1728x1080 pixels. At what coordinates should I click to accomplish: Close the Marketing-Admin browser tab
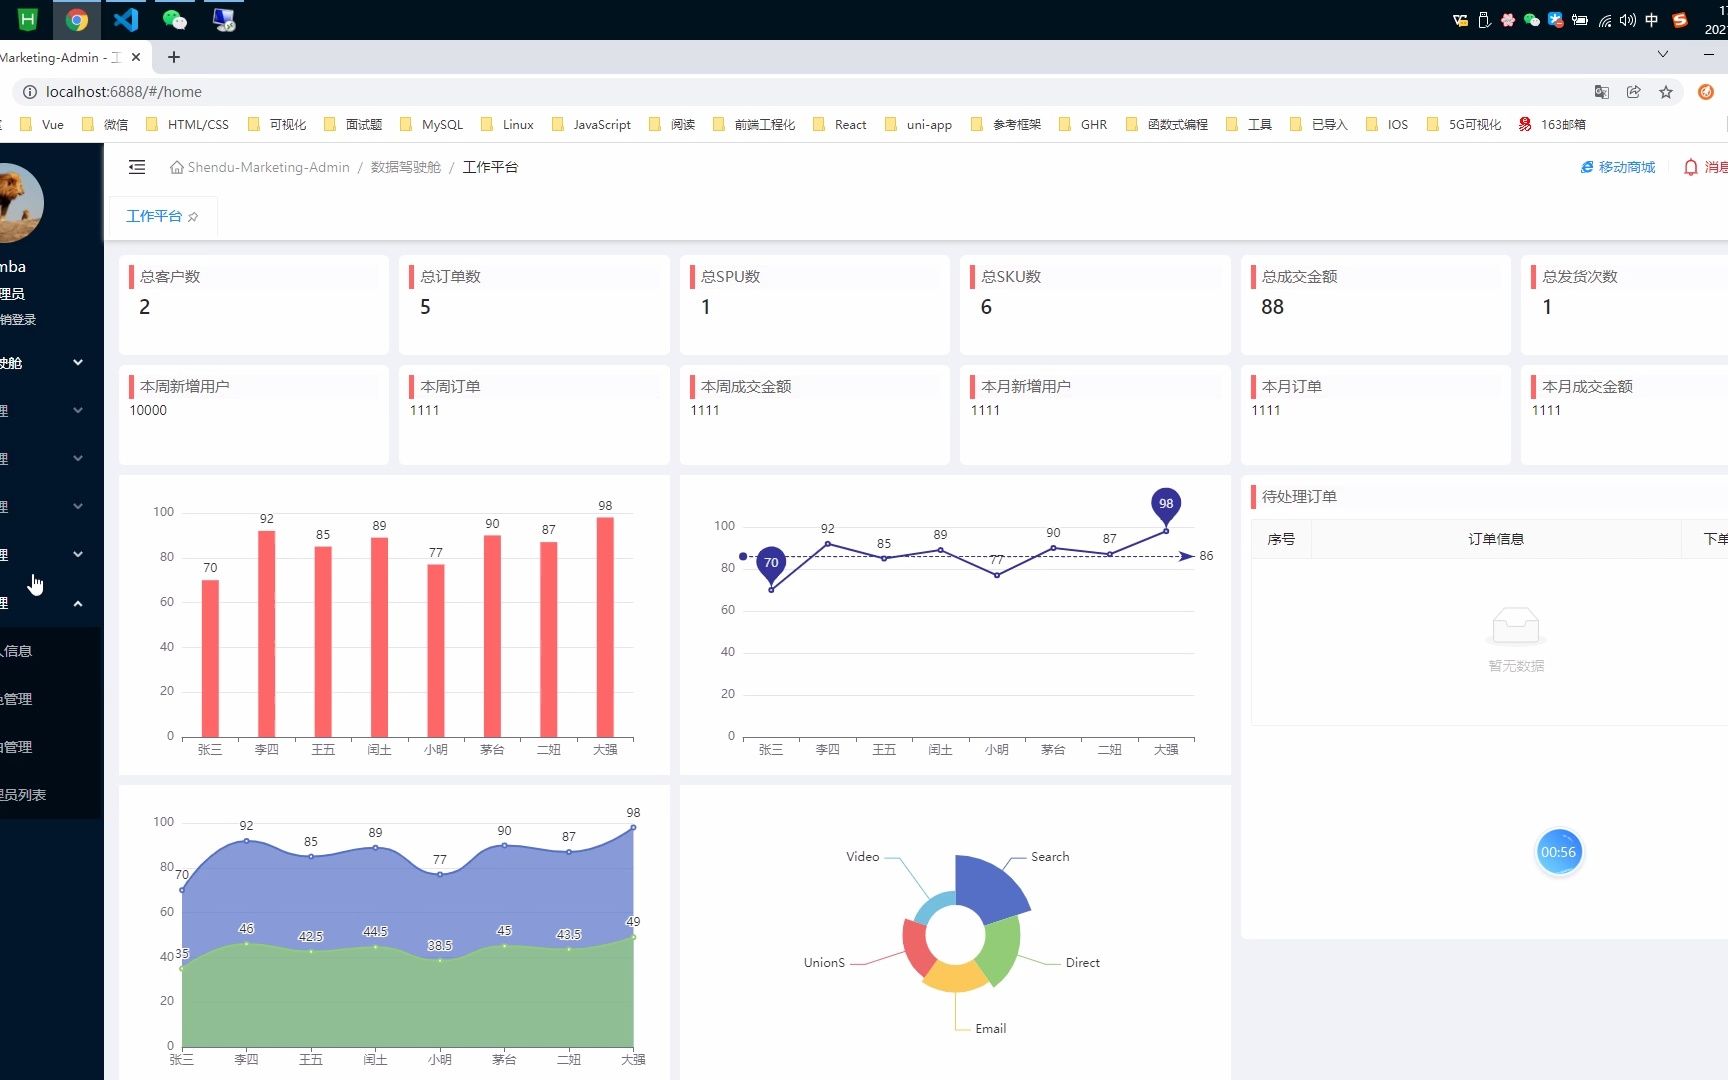(x=136, y=57)
